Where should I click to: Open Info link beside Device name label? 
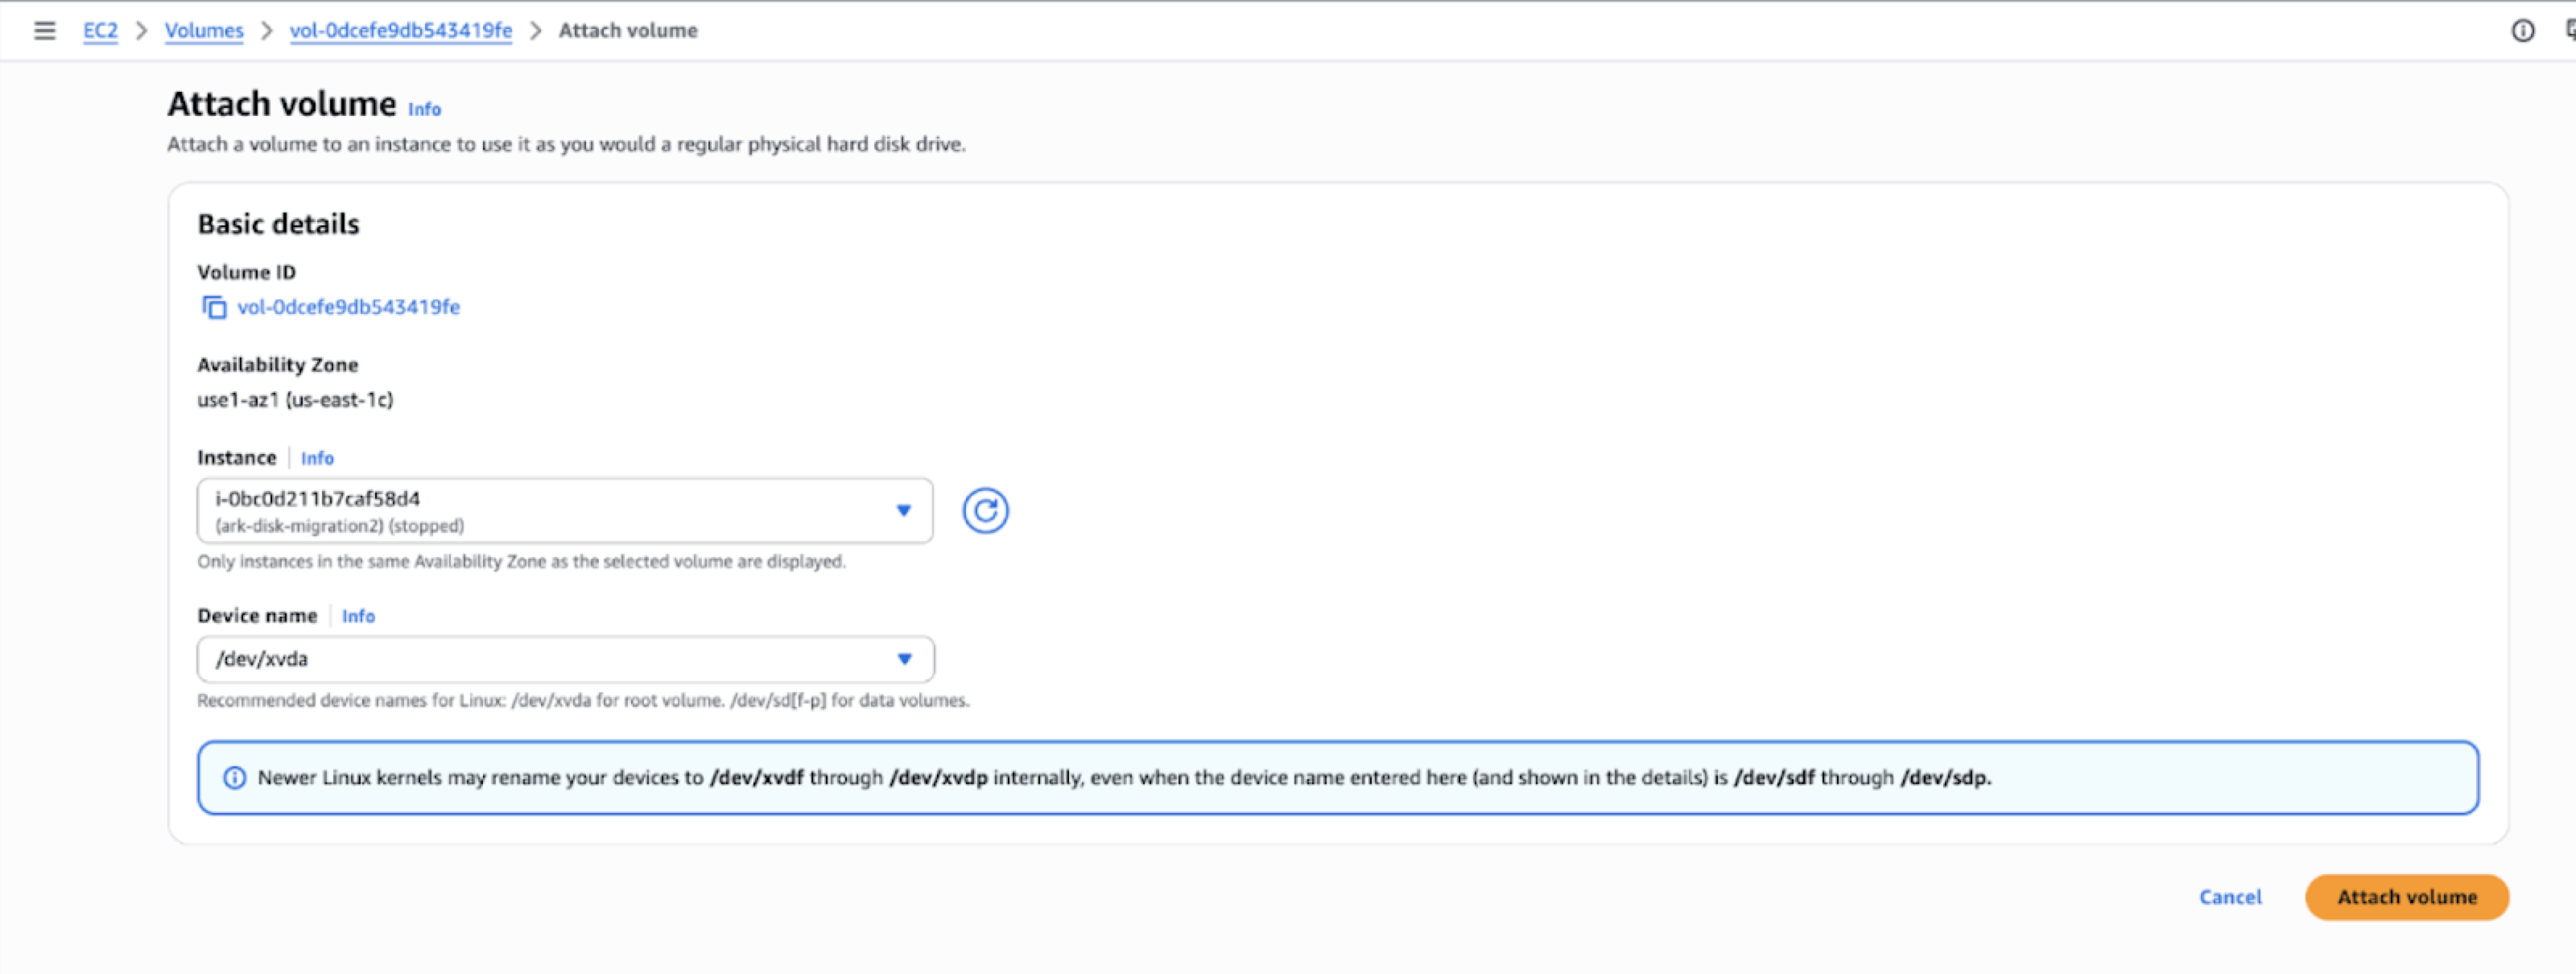pyautogui.click(x=358, y=616)
